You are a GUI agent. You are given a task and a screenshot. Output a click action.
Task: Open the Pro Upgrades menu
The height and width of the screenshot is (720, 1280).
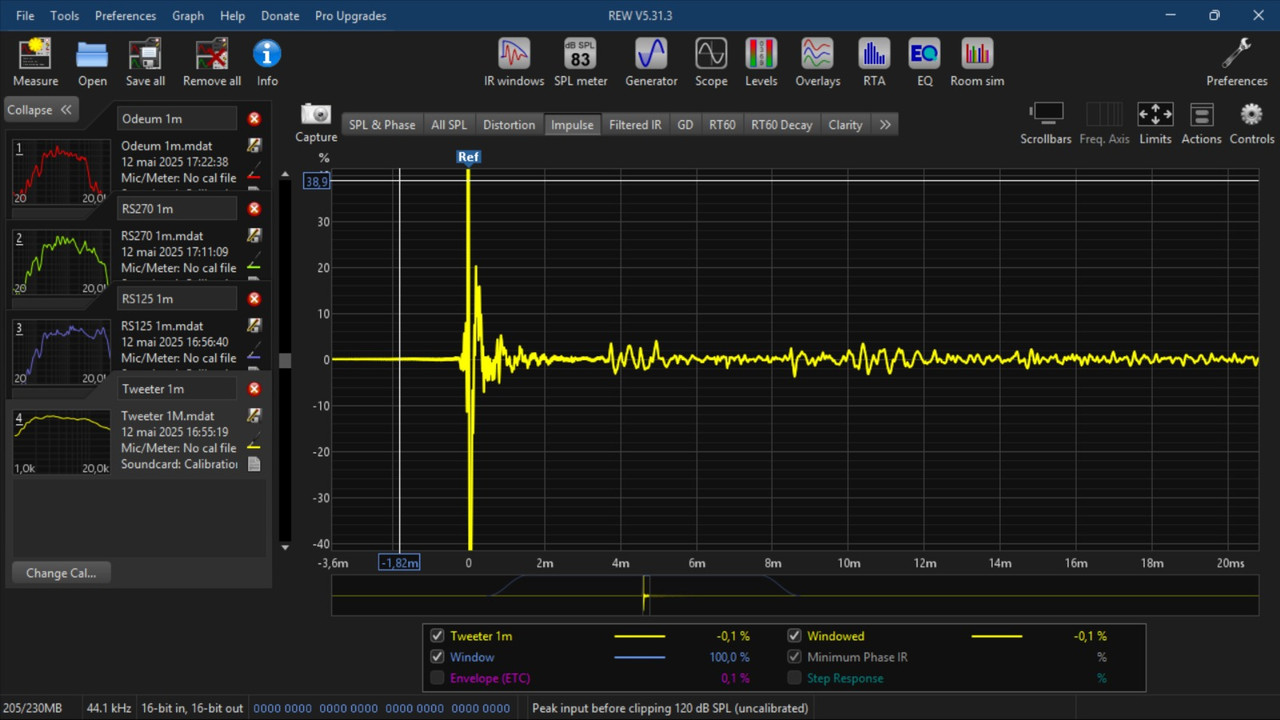[x=350, y=16]
